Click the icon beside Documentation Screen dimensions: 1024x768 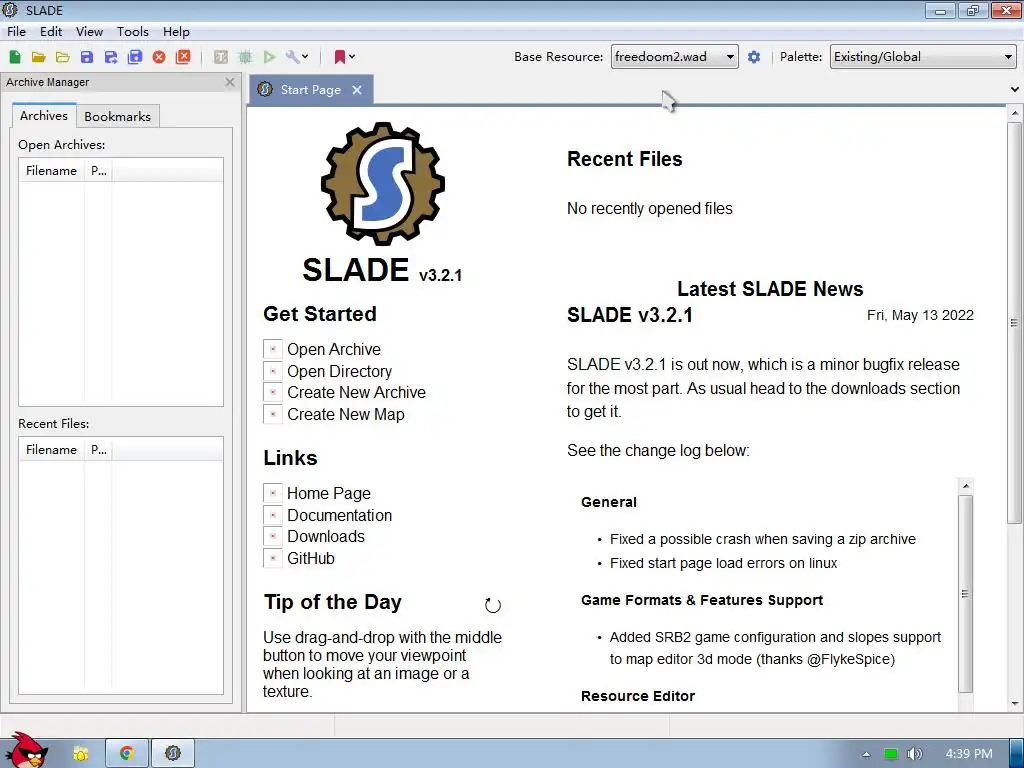[273, 515]
